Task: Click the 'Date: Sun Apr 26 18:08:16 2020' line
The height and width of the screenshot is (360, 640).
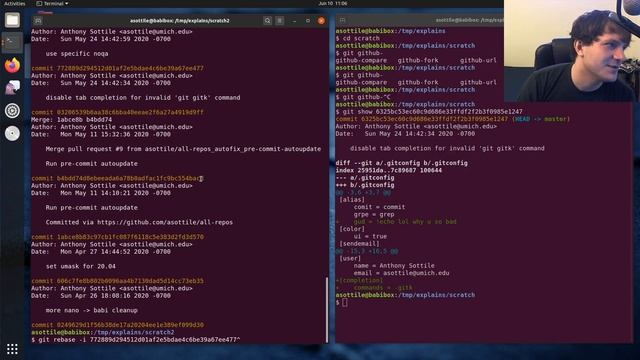Action: (x=101, y=296)
